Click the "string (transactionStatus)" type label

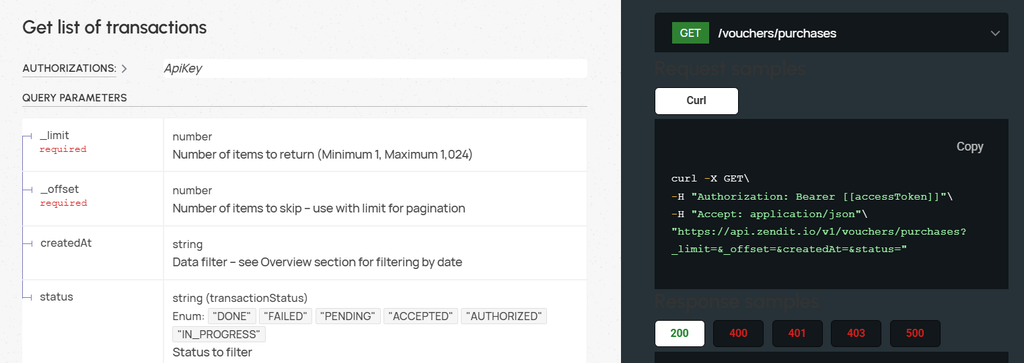[240, 298]
